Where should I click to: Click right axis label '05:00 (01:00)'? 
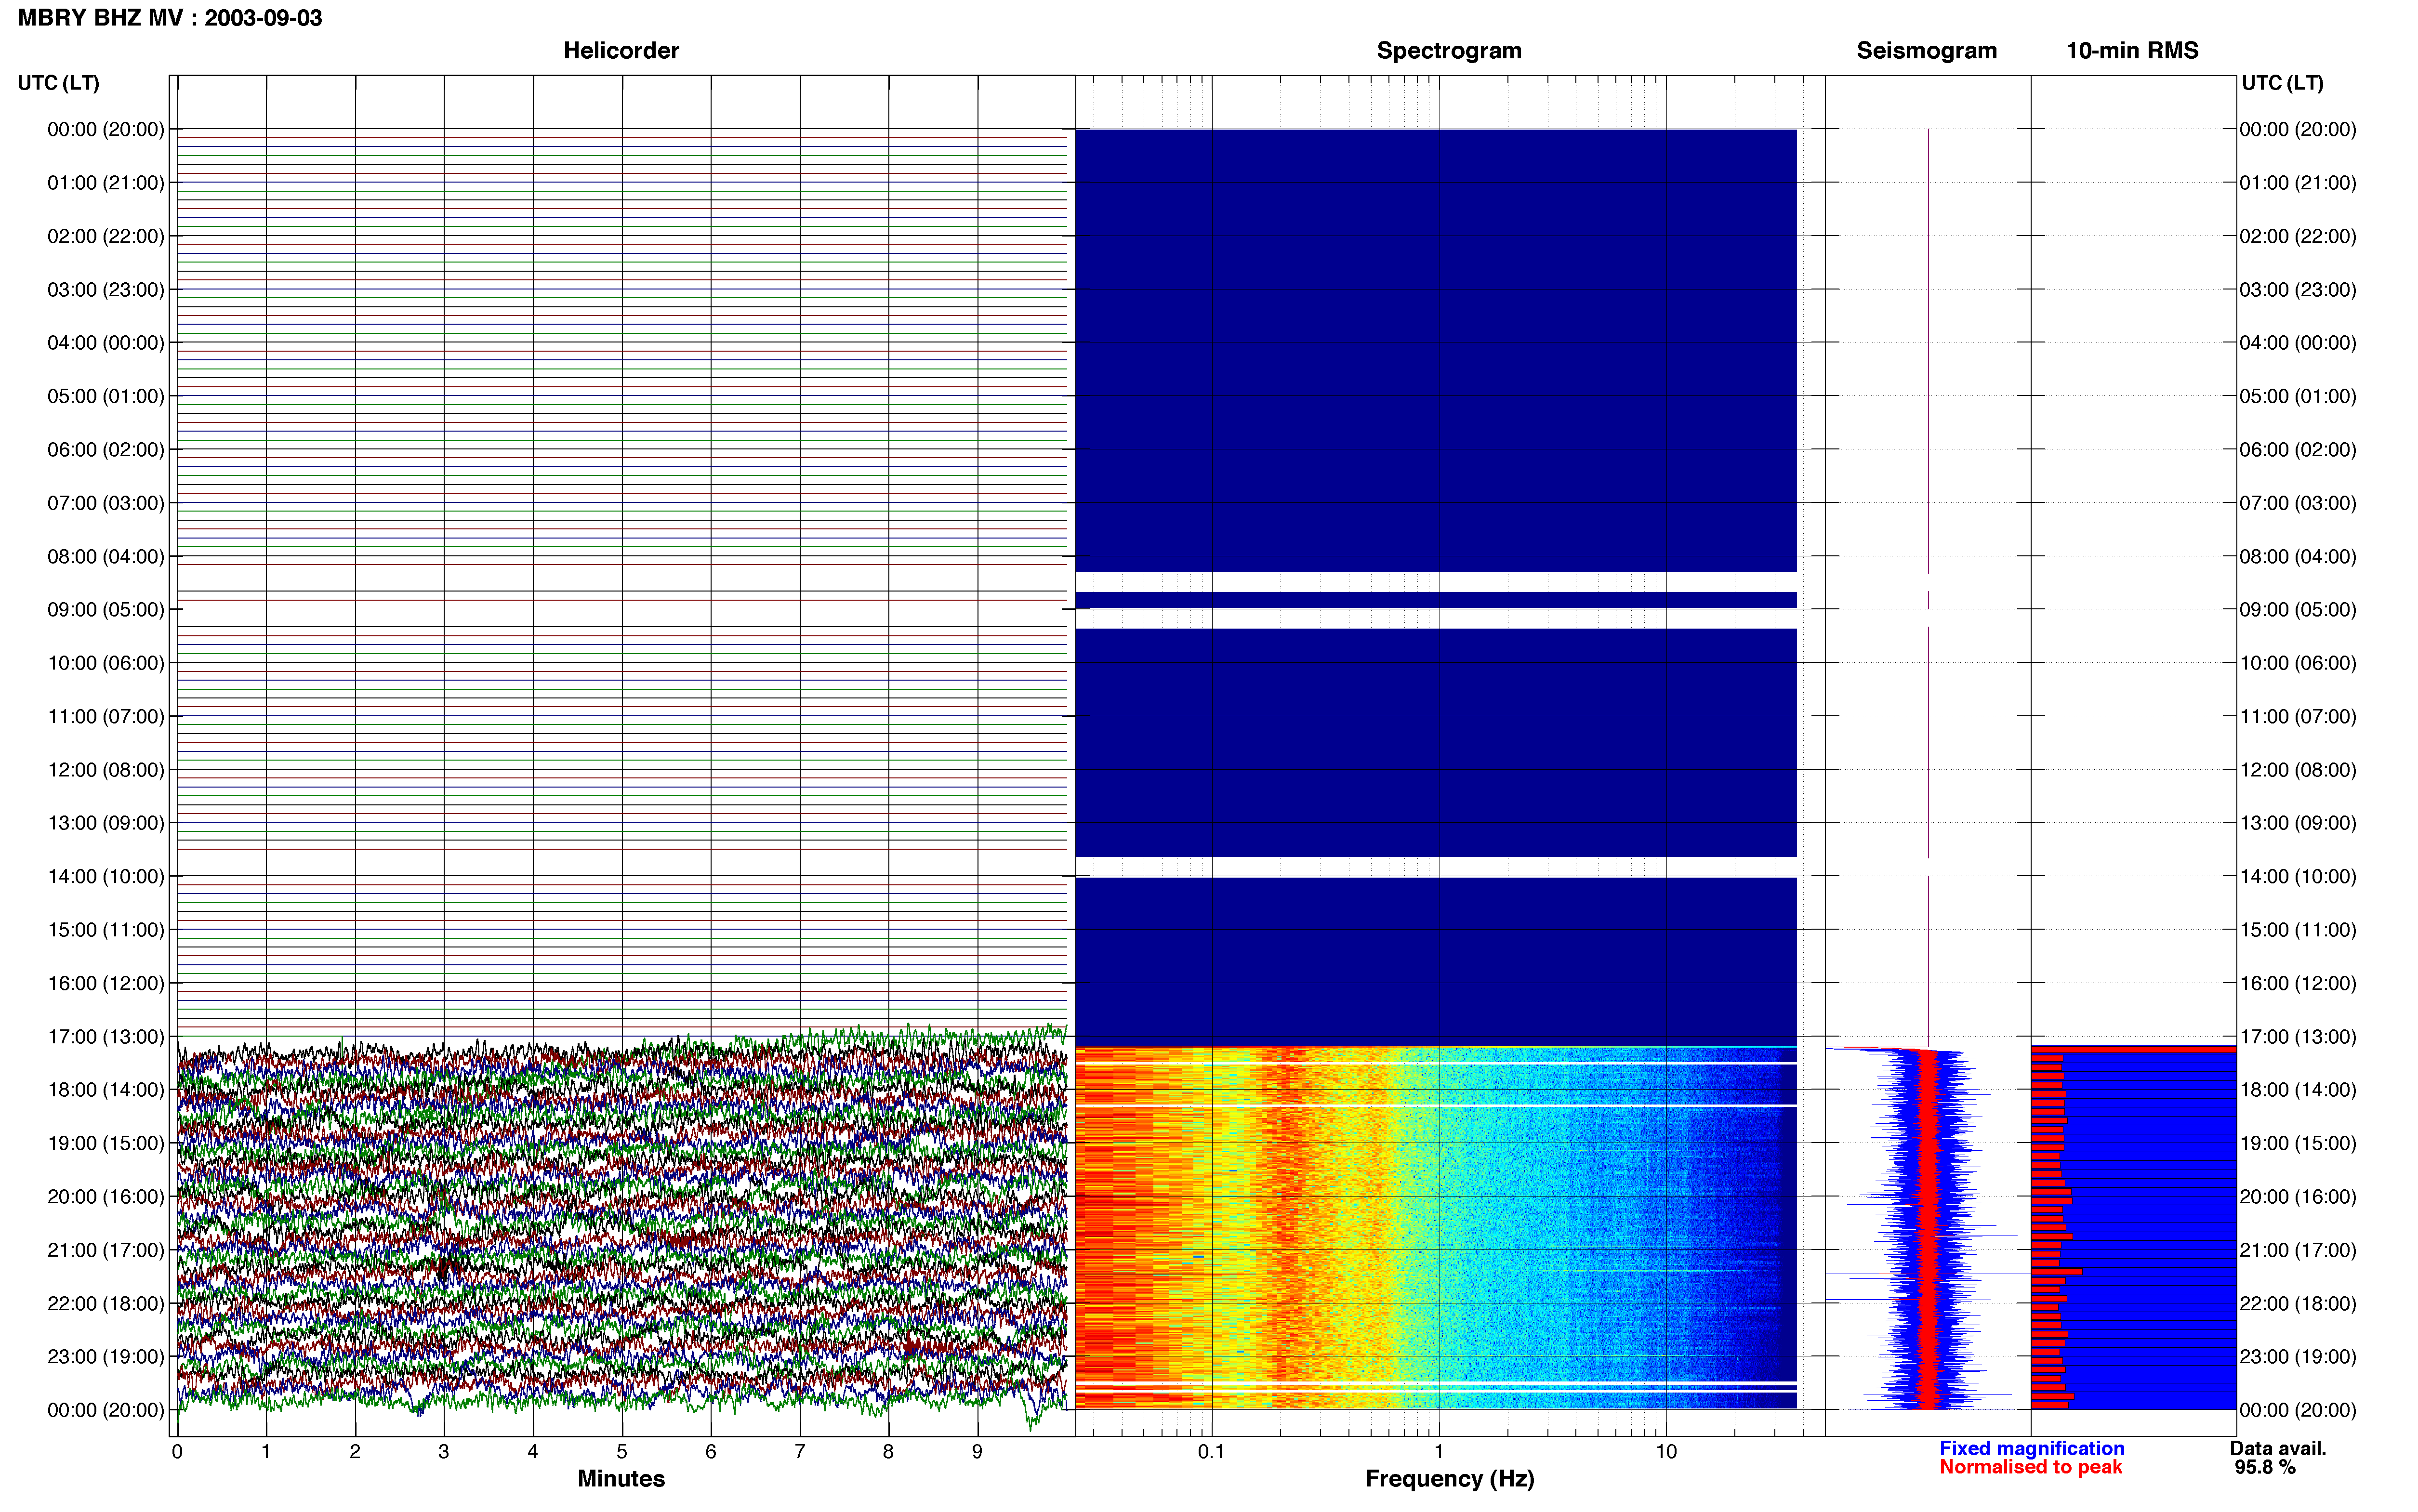[2298, 397]
